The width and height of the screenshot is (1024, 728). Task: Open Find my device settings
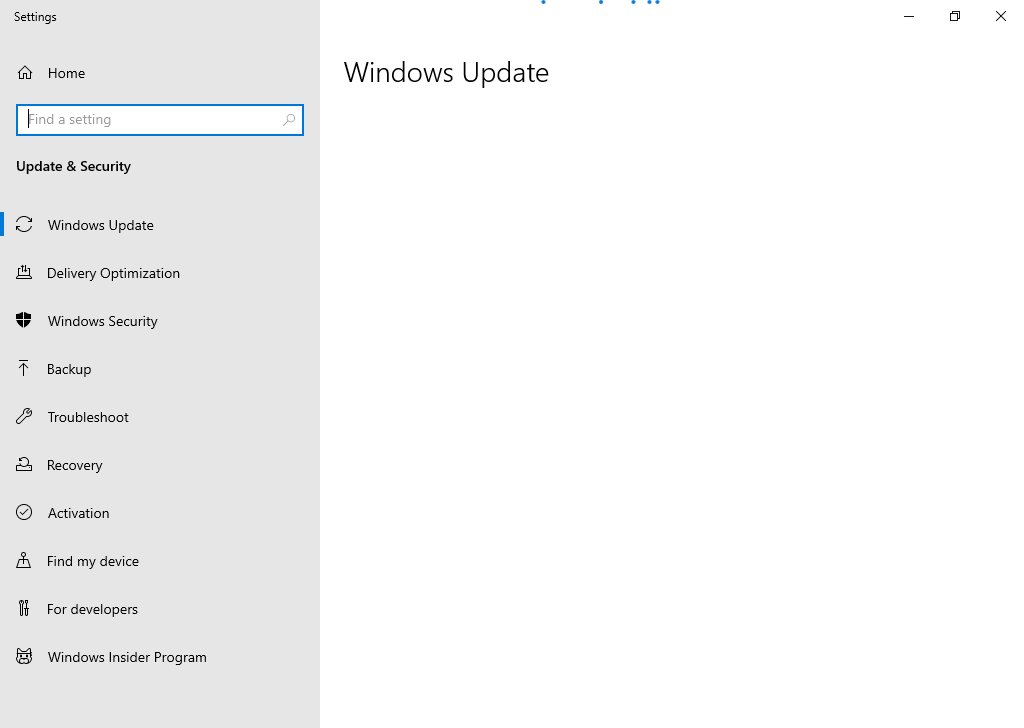click(x=160, y=561)
